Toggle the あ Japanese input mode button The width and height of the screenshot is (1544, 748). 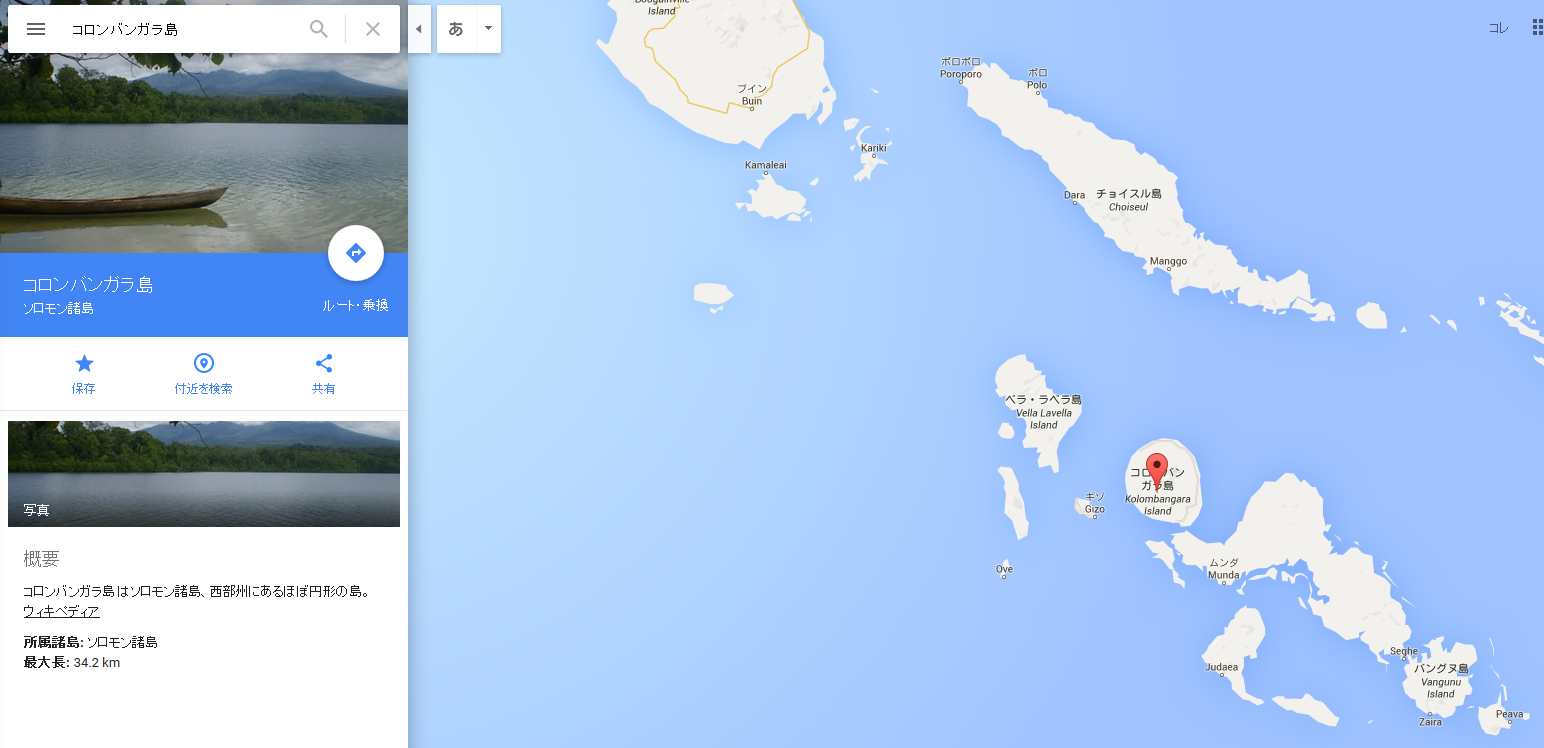456,29
